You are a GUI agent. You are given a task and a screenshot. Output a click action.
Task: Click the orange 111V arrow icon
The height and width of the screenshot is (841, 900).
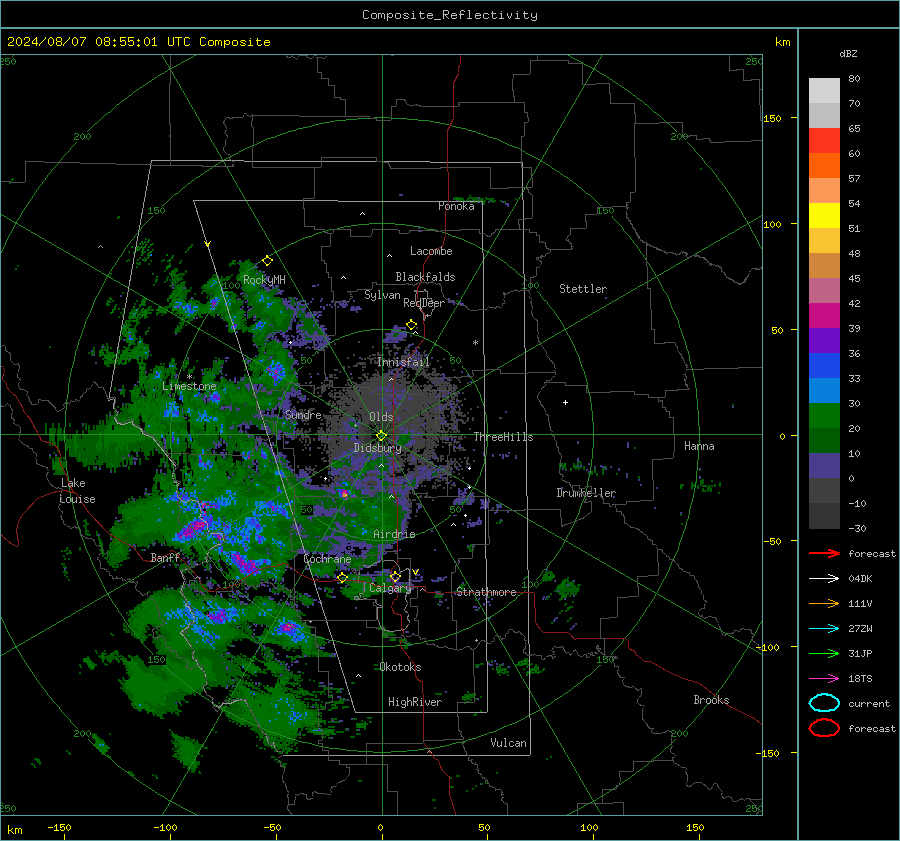pos(824,603)
